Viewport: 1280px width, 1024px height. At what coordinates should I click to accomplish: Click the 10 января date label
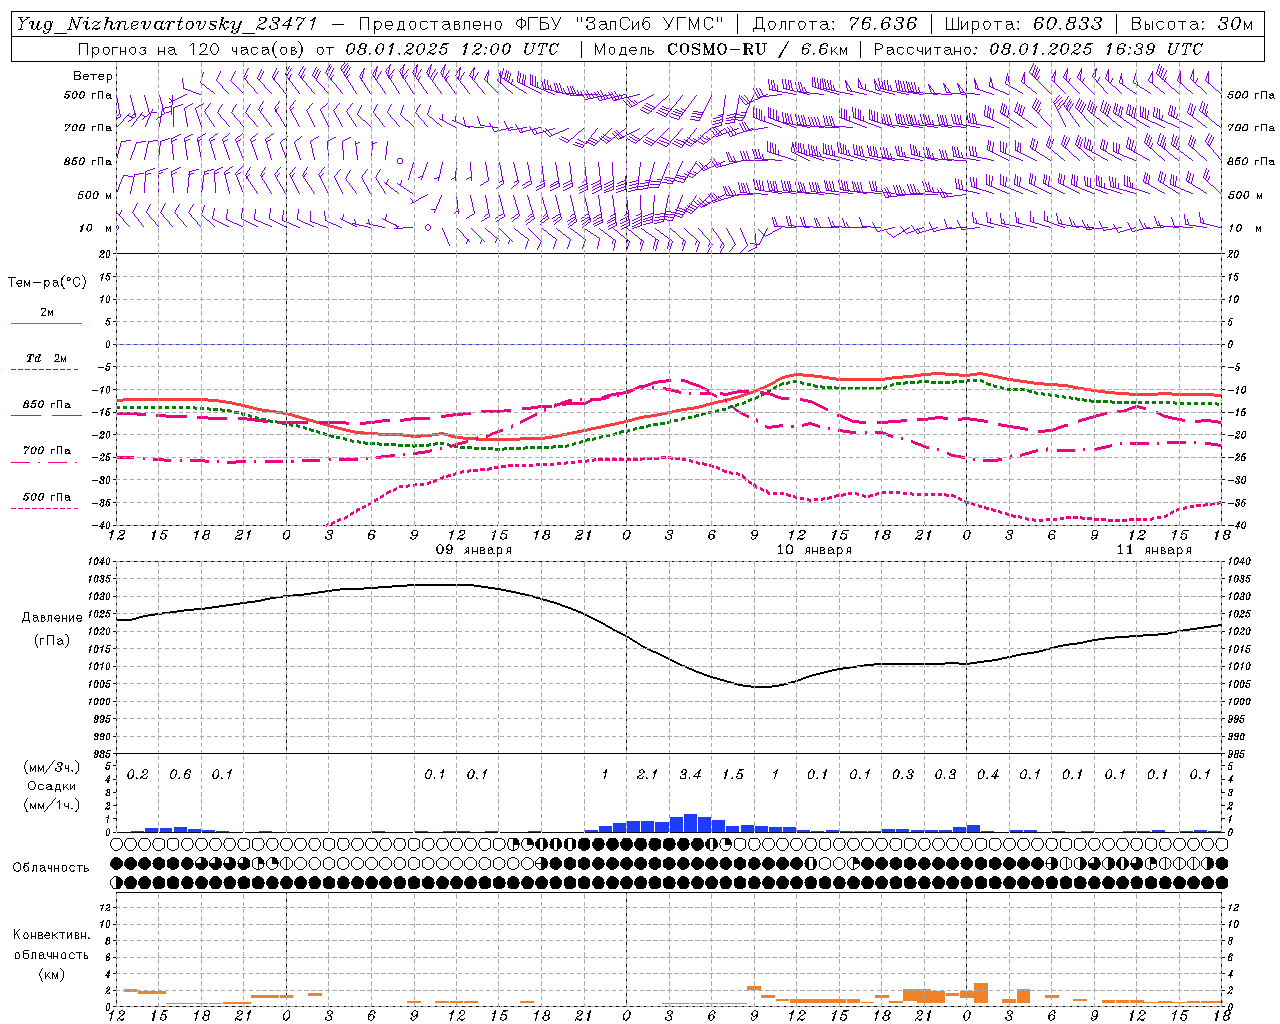[x=814, y=550]
